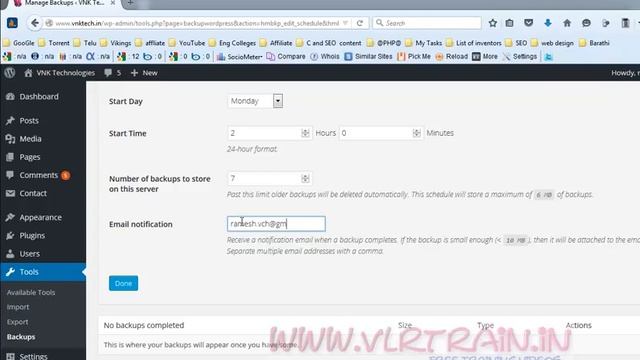Click the Start Time minutes stepper
The width and height of the screenshot is (640, 360).
(x=416, y=133)
